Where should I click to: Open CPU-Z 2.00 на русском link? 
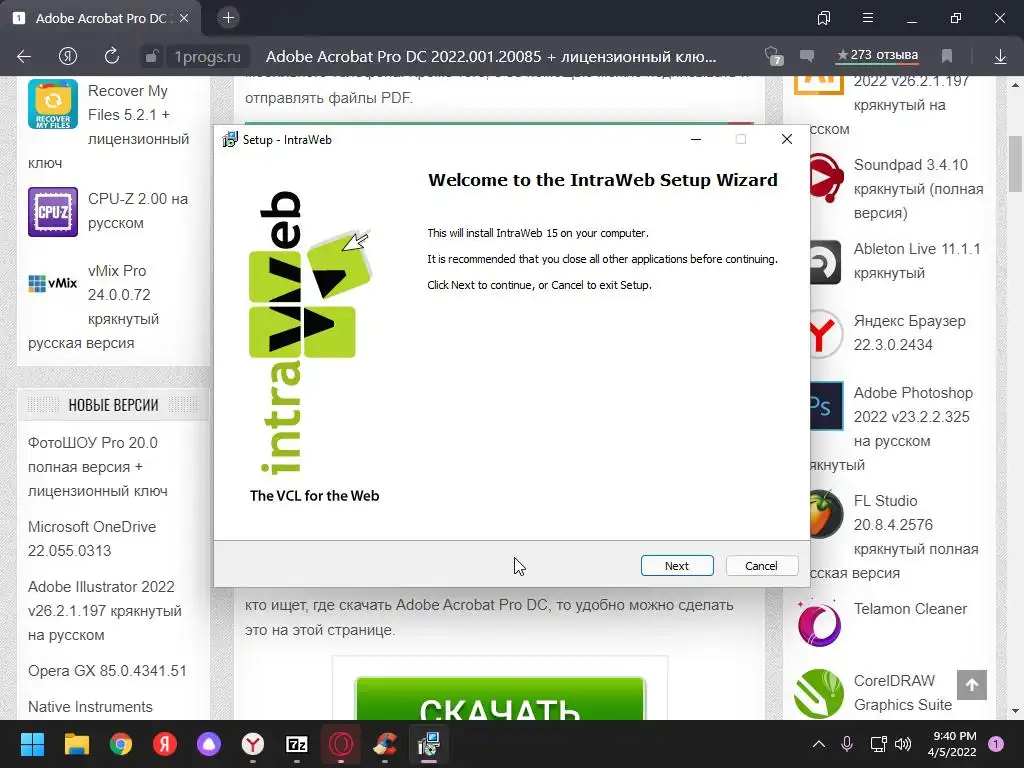pyautogui.click(x=138, y=211)
